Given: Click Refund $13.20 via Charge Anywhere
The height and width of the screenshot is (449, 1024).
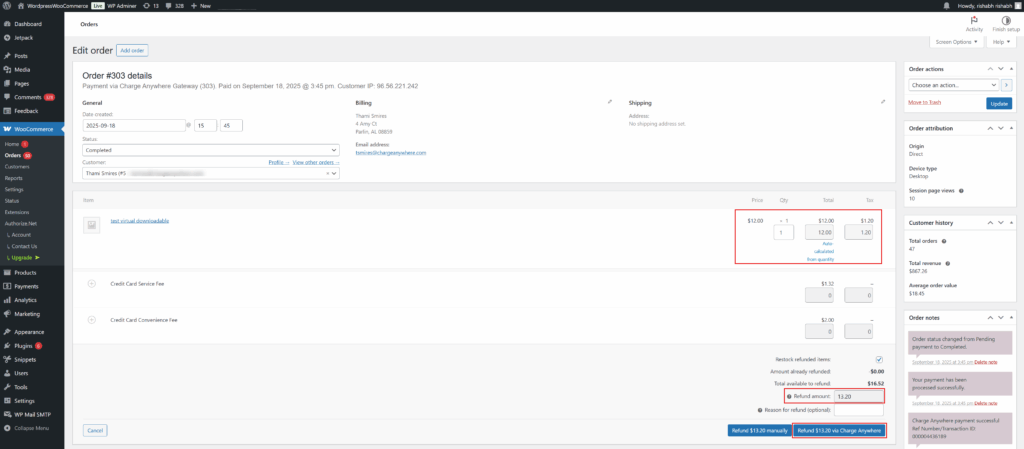Looking at the screenshot, I should pos(839,430).
